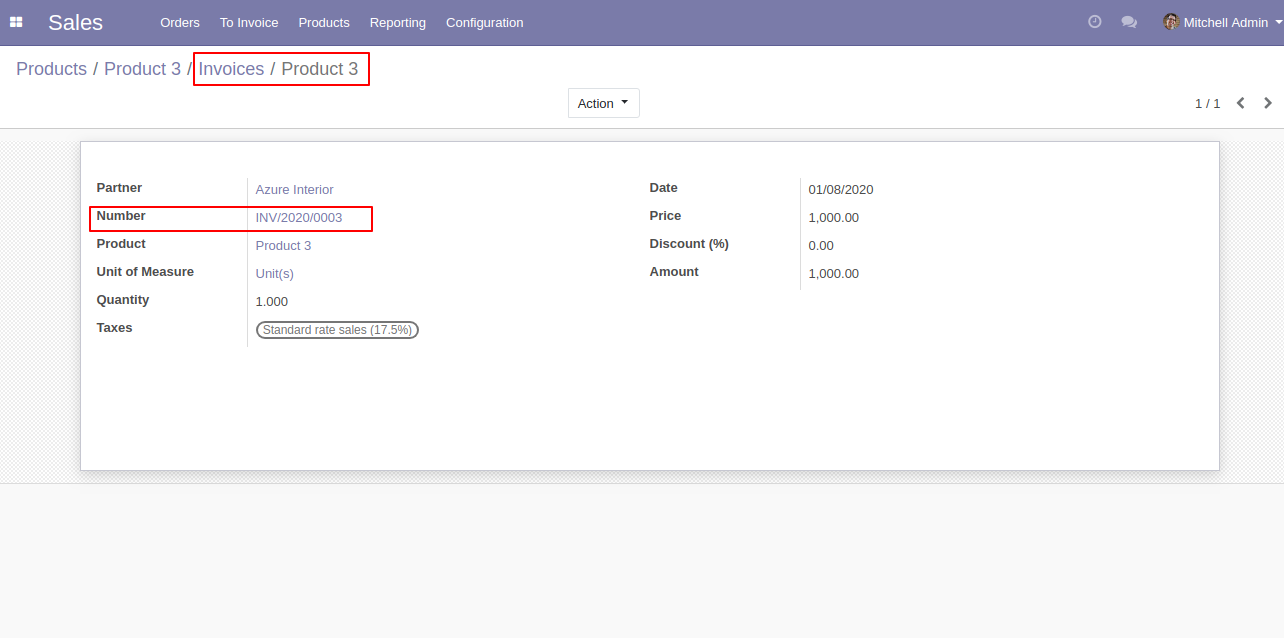The width and height of the screenshot is (1284, 638).
Task: Open the Product 3 field link
Action: [x=283, y=245]
